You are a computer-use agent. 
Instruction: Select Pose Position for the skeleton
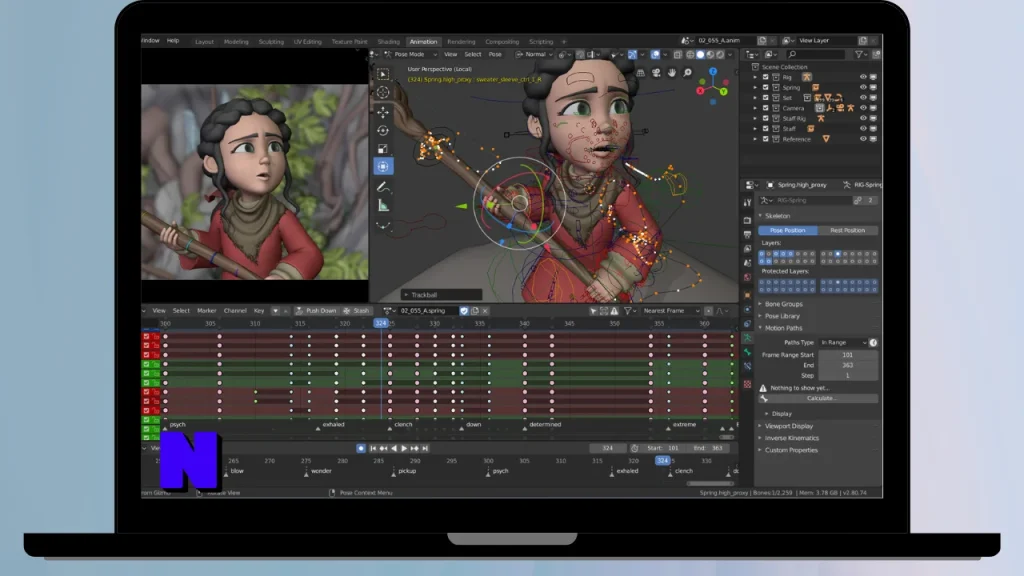click(788, 231)
